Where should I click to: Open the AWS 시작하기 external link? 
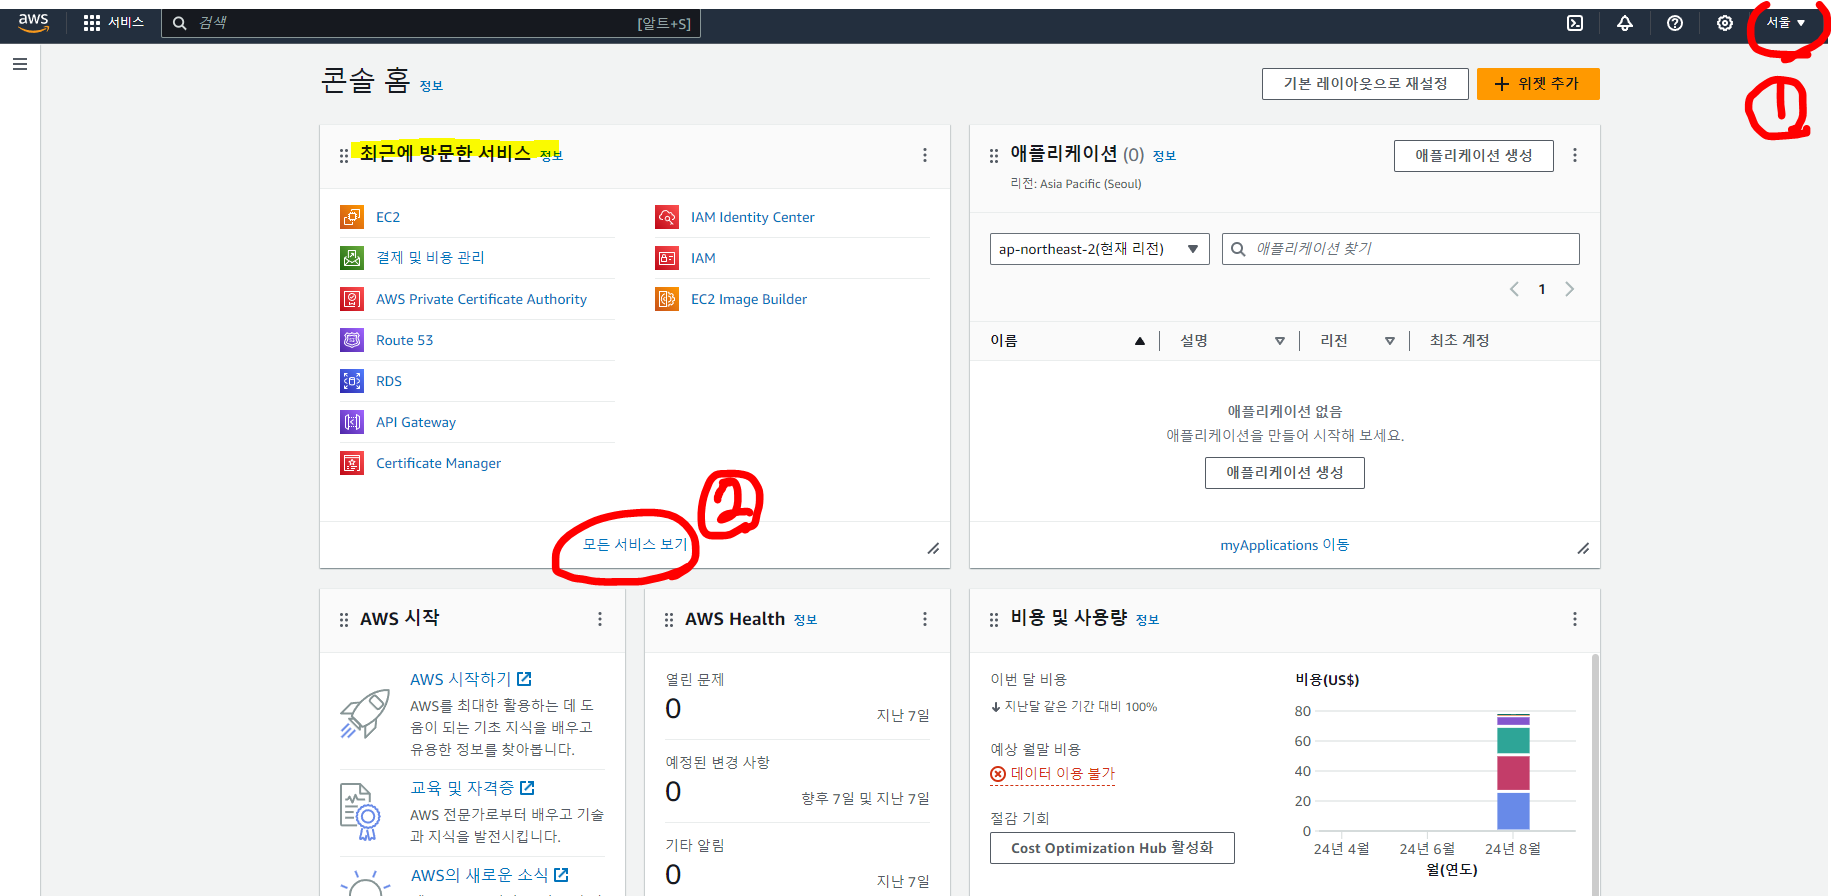coord(470,679)
